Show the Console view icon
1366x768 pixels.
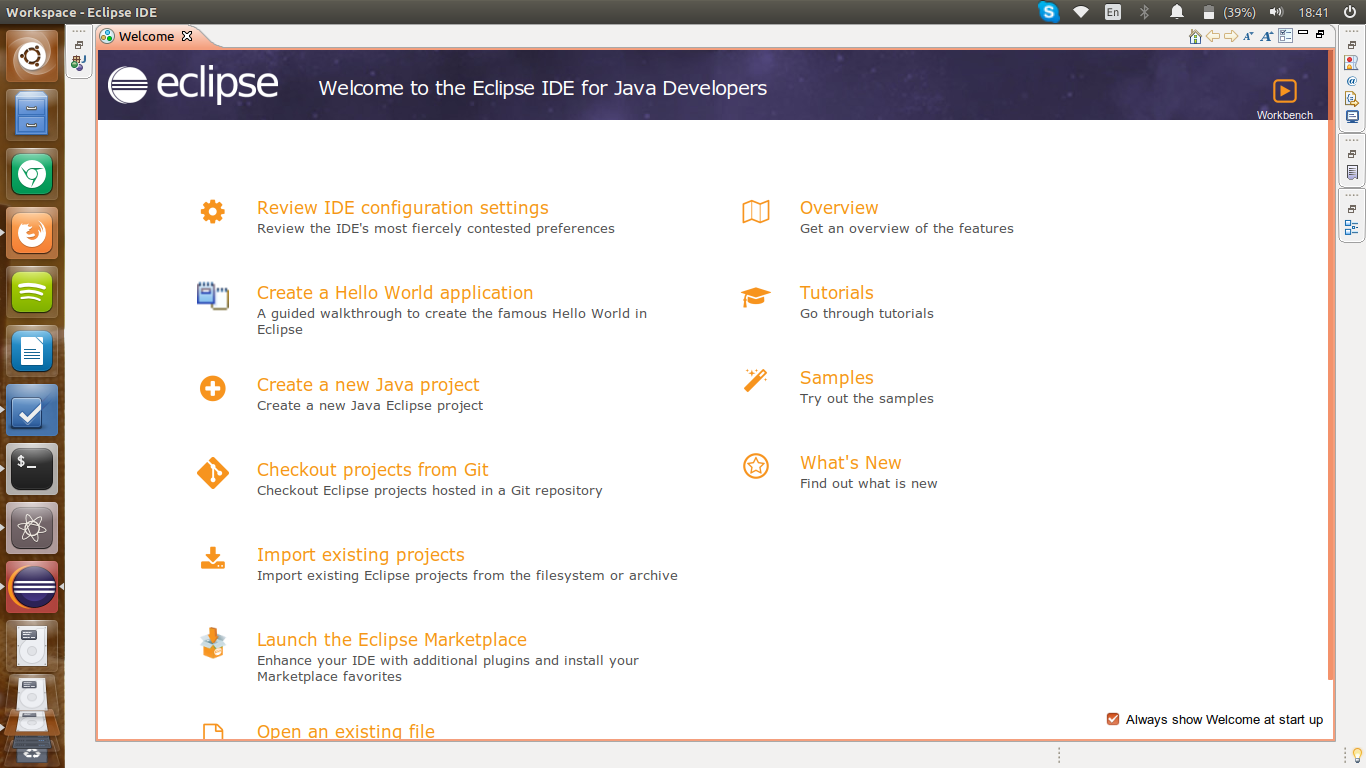click(x=1352, y=116)
